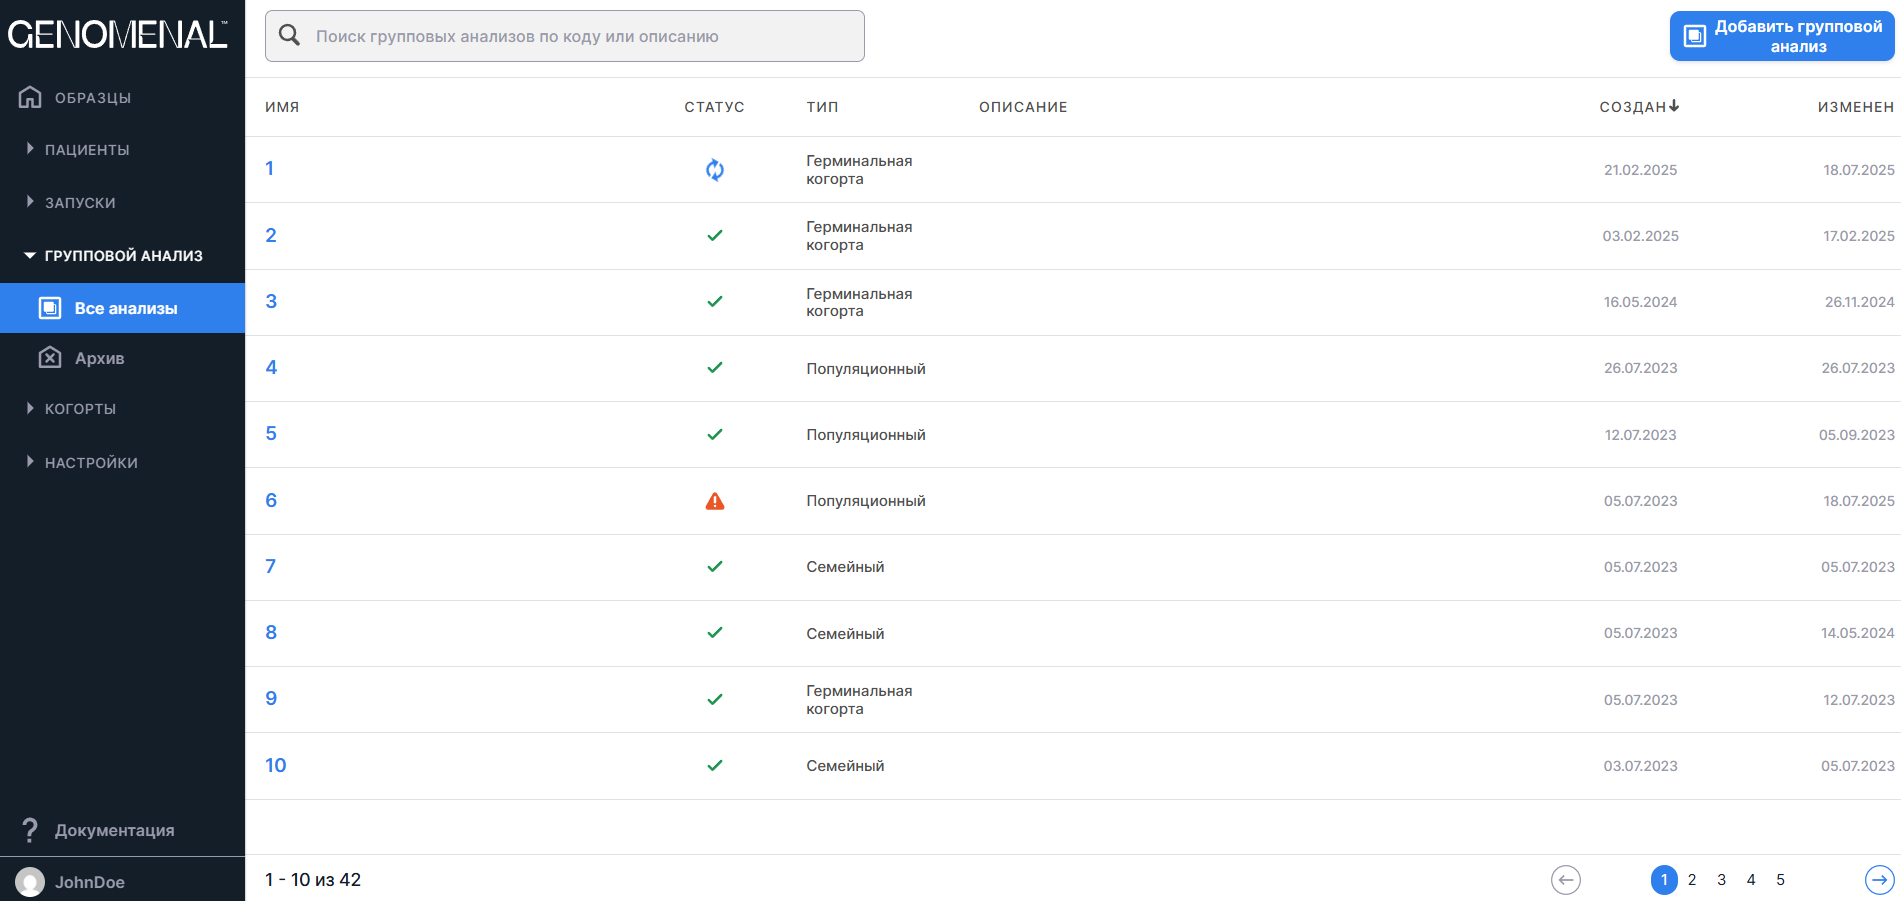The width and height of the screenshot is (1901, 901).
Task: Click the magnifier search icon
Action: (x=290, y=36)
